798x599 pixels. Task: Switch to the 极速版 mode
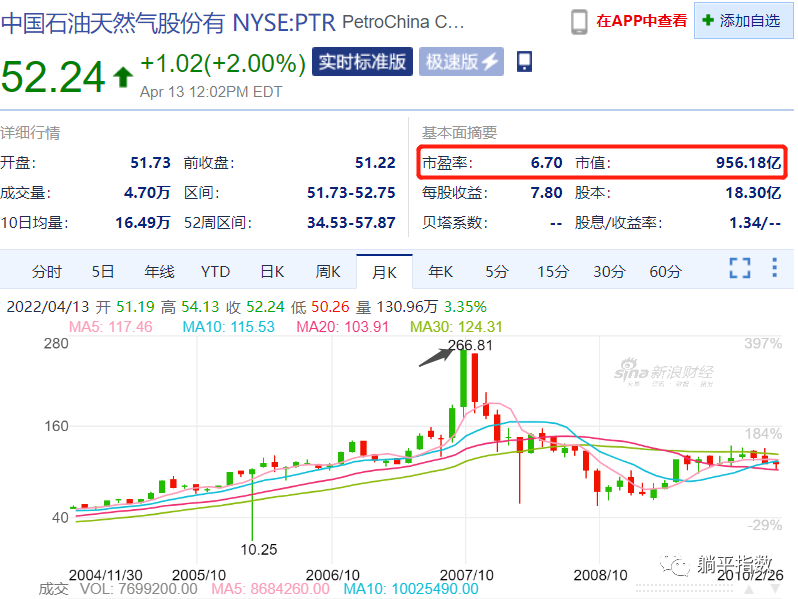[x=461, y=62]
